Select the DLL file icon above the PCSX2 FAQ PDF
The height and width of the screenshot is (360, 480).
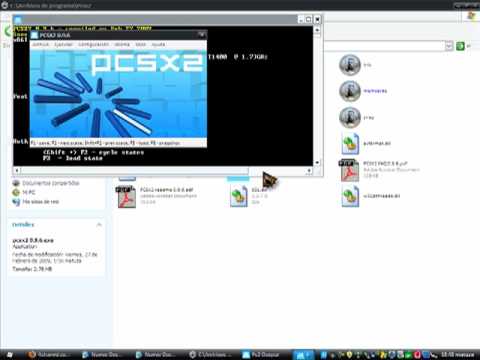point(350,144)
